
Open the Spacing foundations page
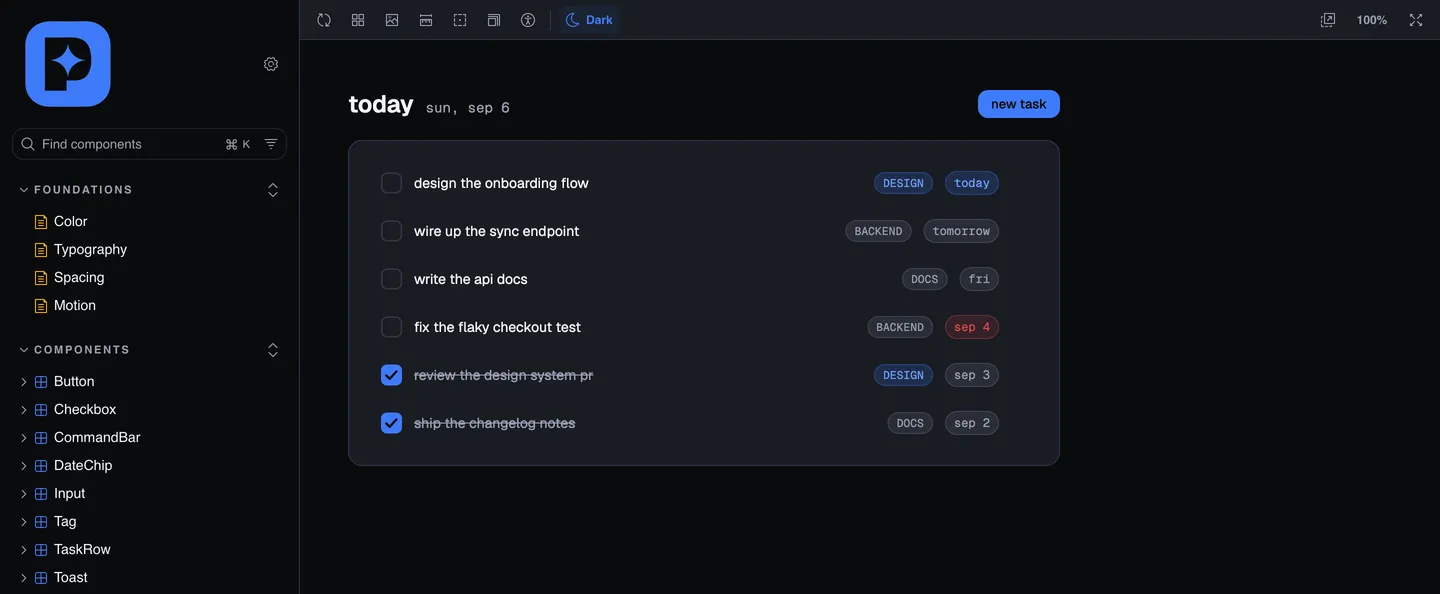(79, 278)
